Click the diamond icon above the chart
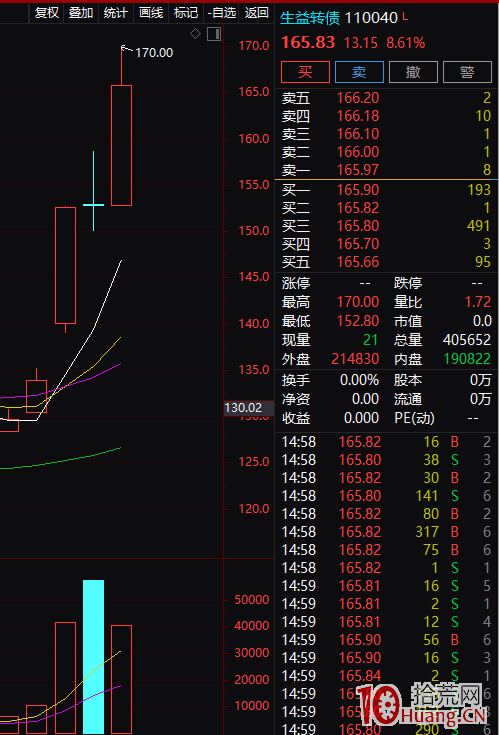This screenshot has width=499, height=735. 195,34
